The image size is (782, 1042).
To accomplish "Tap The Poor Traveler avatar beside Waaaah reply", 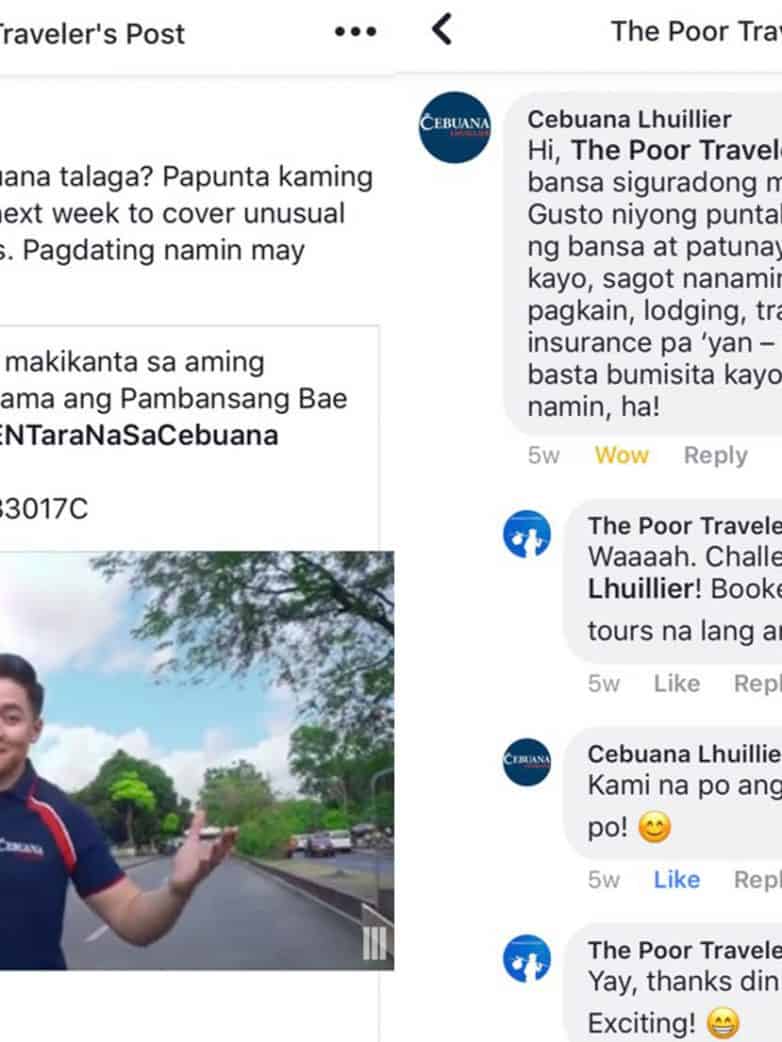I will (x=527, y=534).
